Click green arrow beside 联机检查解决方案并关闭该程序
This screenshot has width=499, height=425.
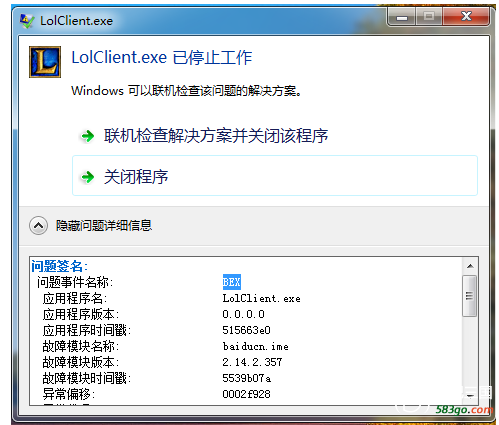click(88, 136)
